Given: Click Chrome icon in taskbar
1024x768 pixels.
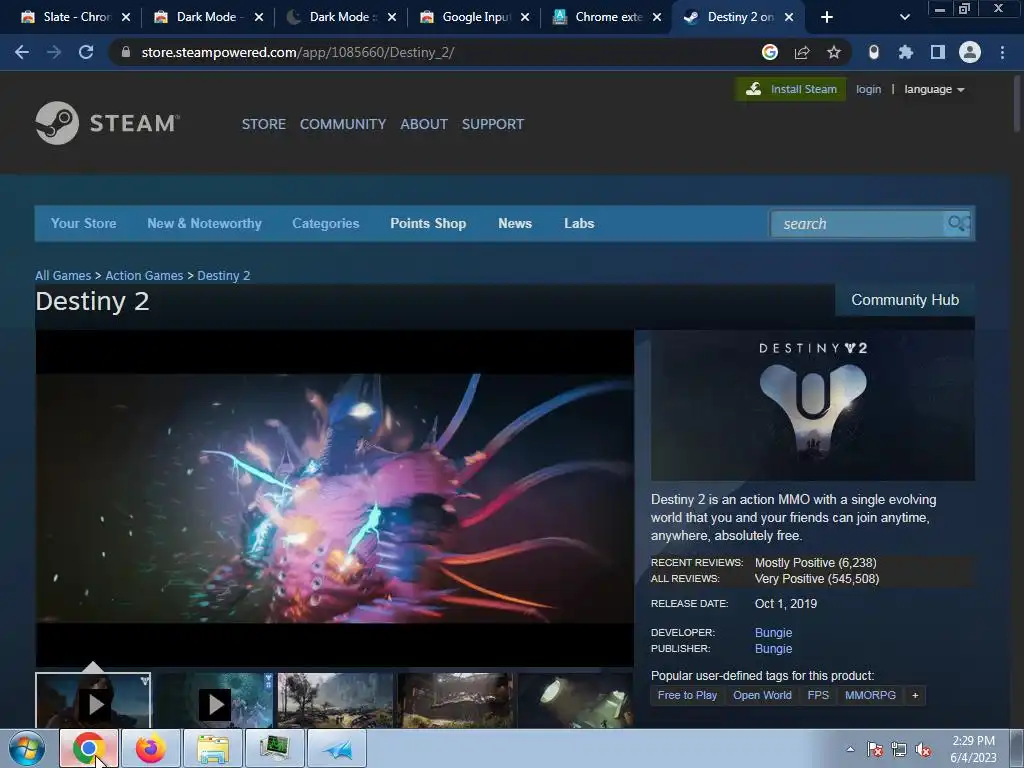Looking at the screenshot, I should (89, 748).
